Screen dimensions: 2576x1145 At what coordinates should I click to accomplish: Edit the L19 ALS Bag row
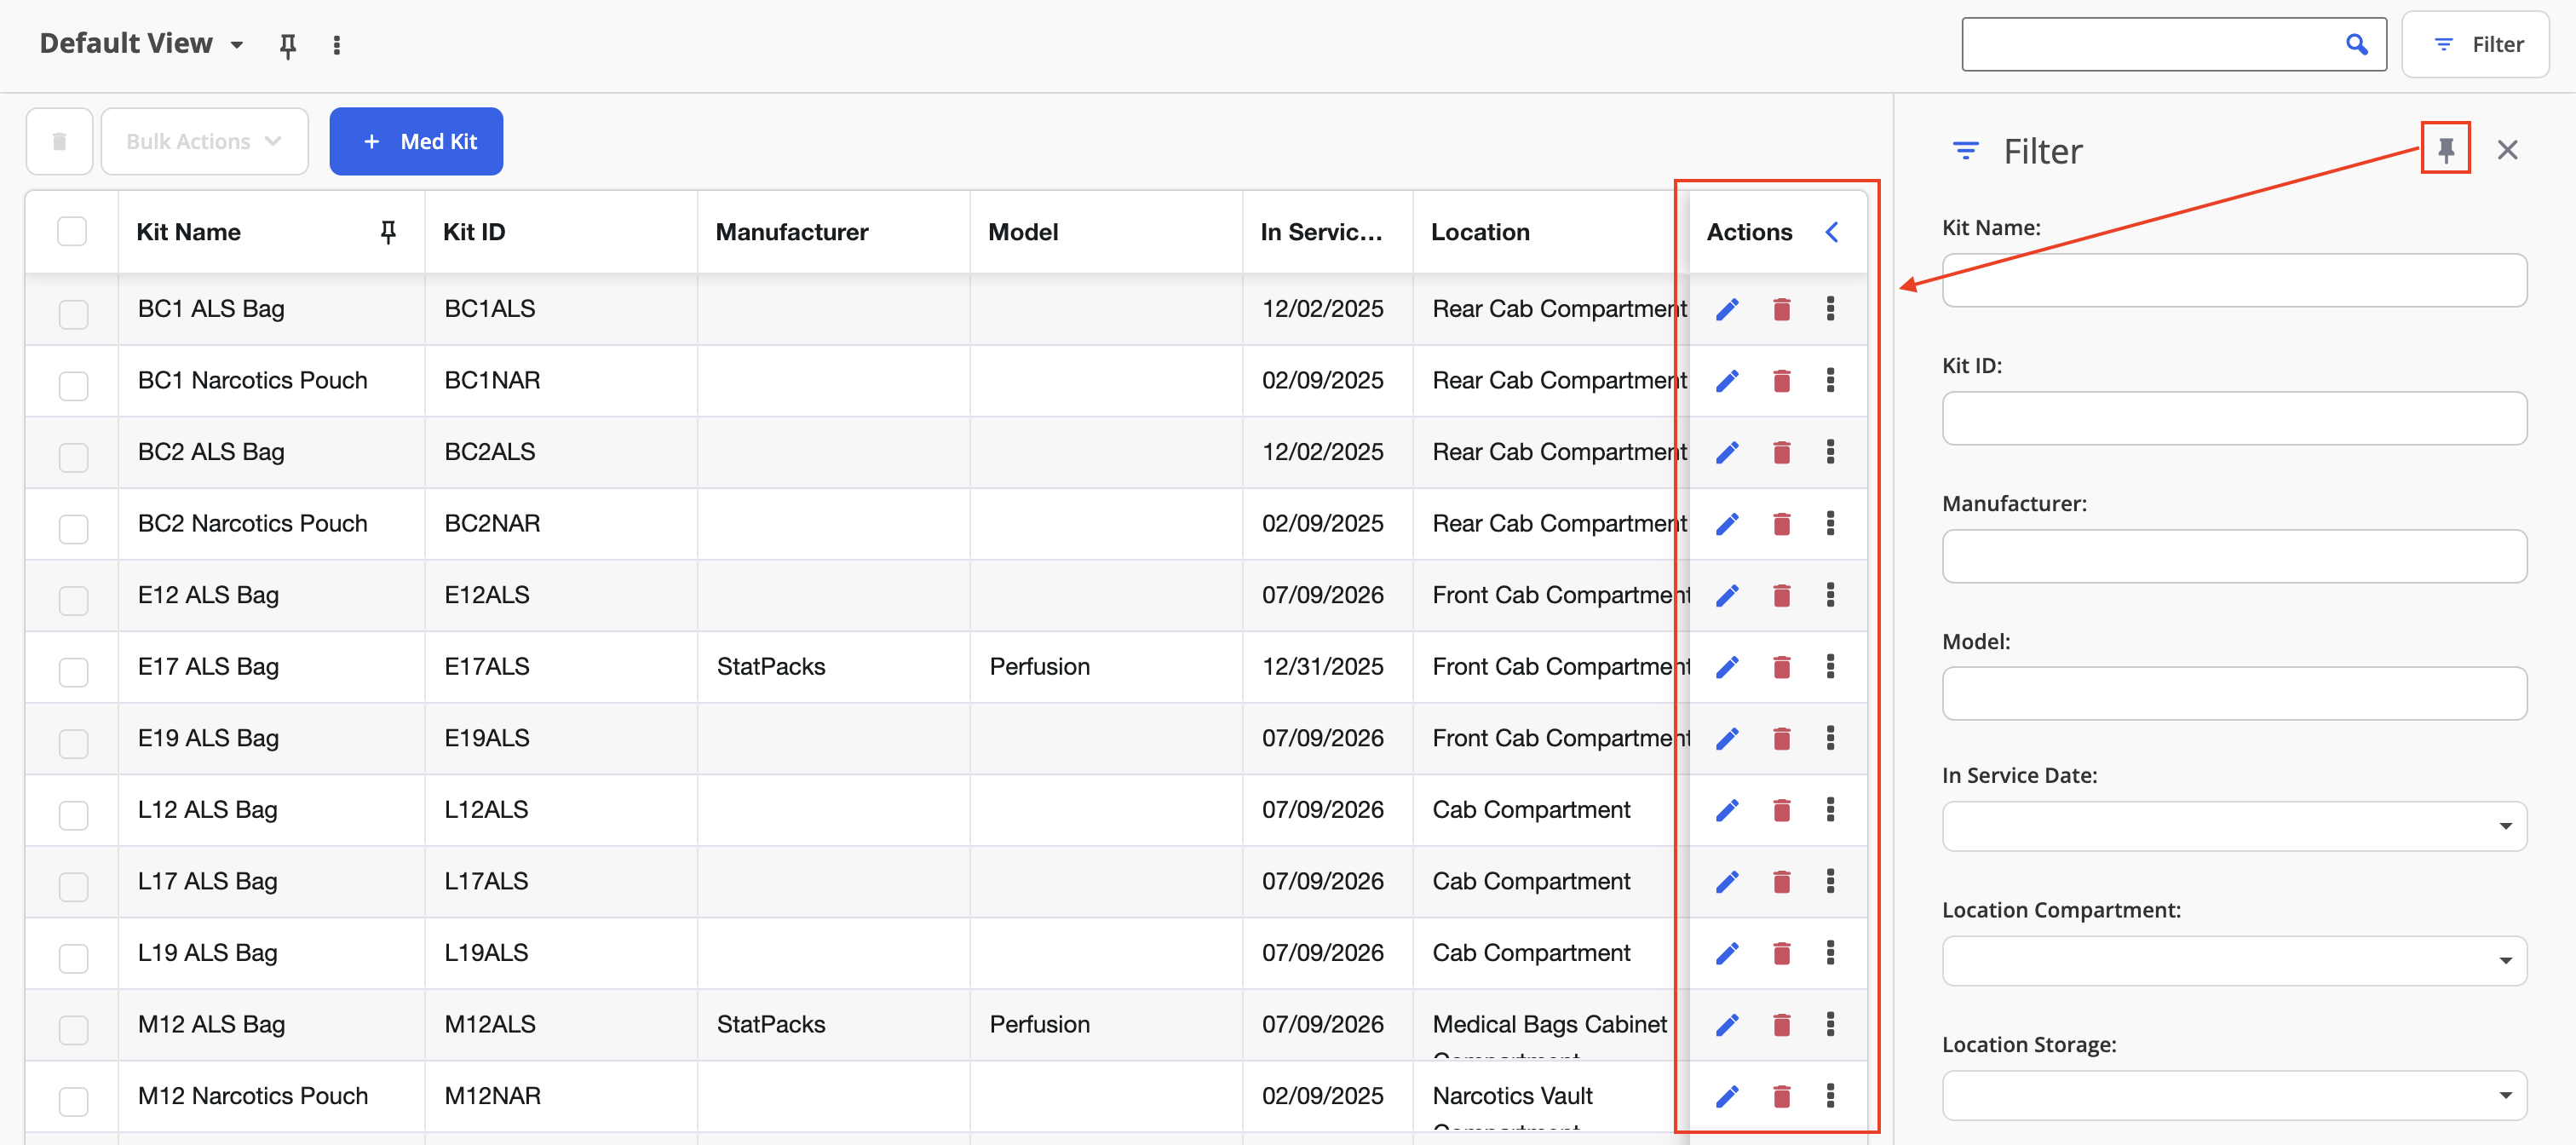tap(1727, 954)
